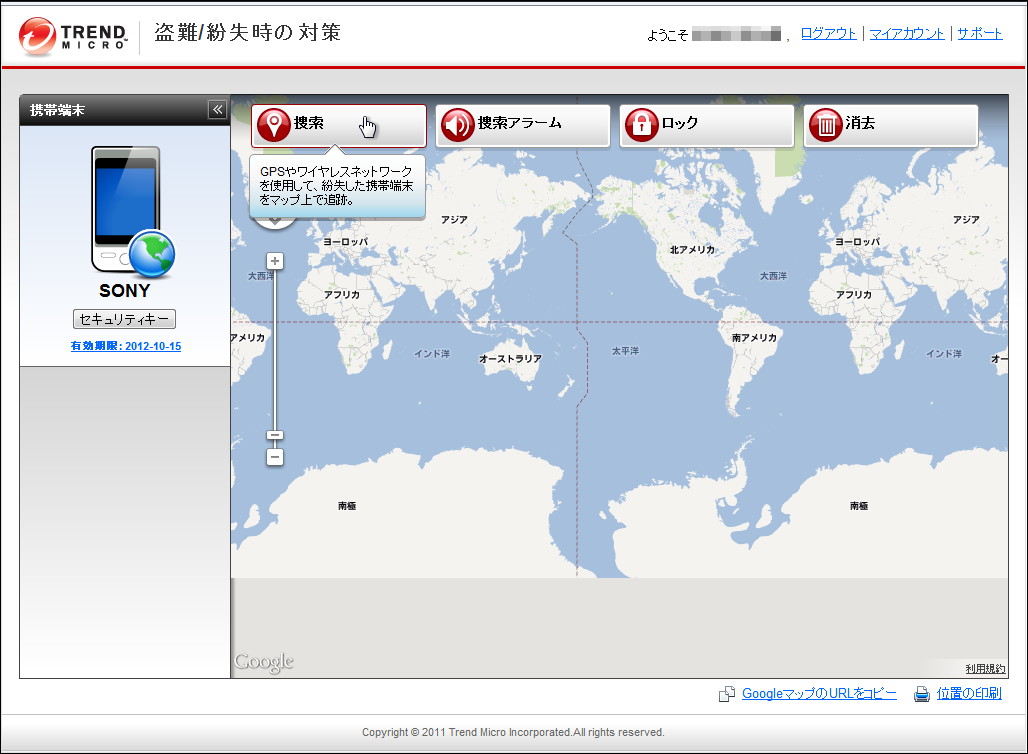Click the copy URL pages icon

[726, 694]
